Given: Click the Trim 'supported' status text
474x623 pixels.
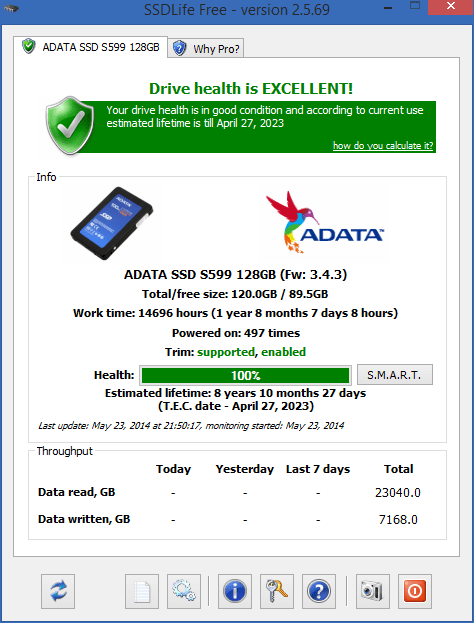Looking at the screenshot, I should (x=225, y=352).
